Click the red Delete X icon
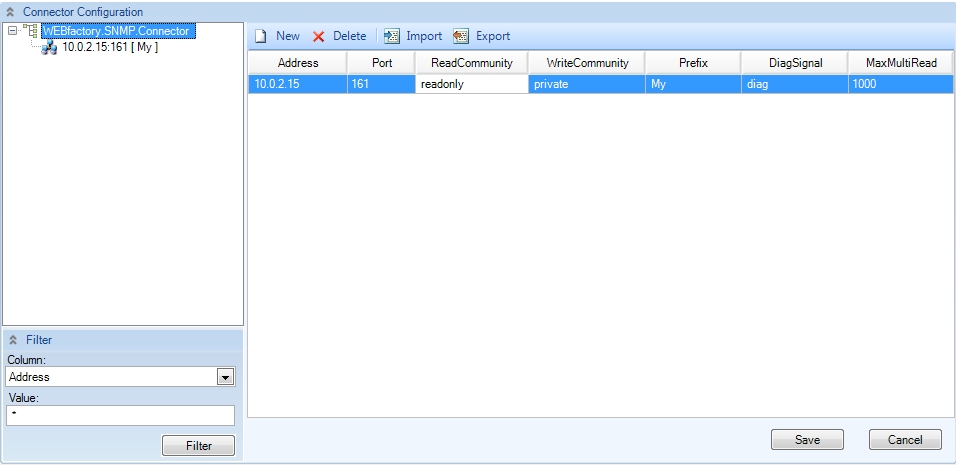 (318, 37)
